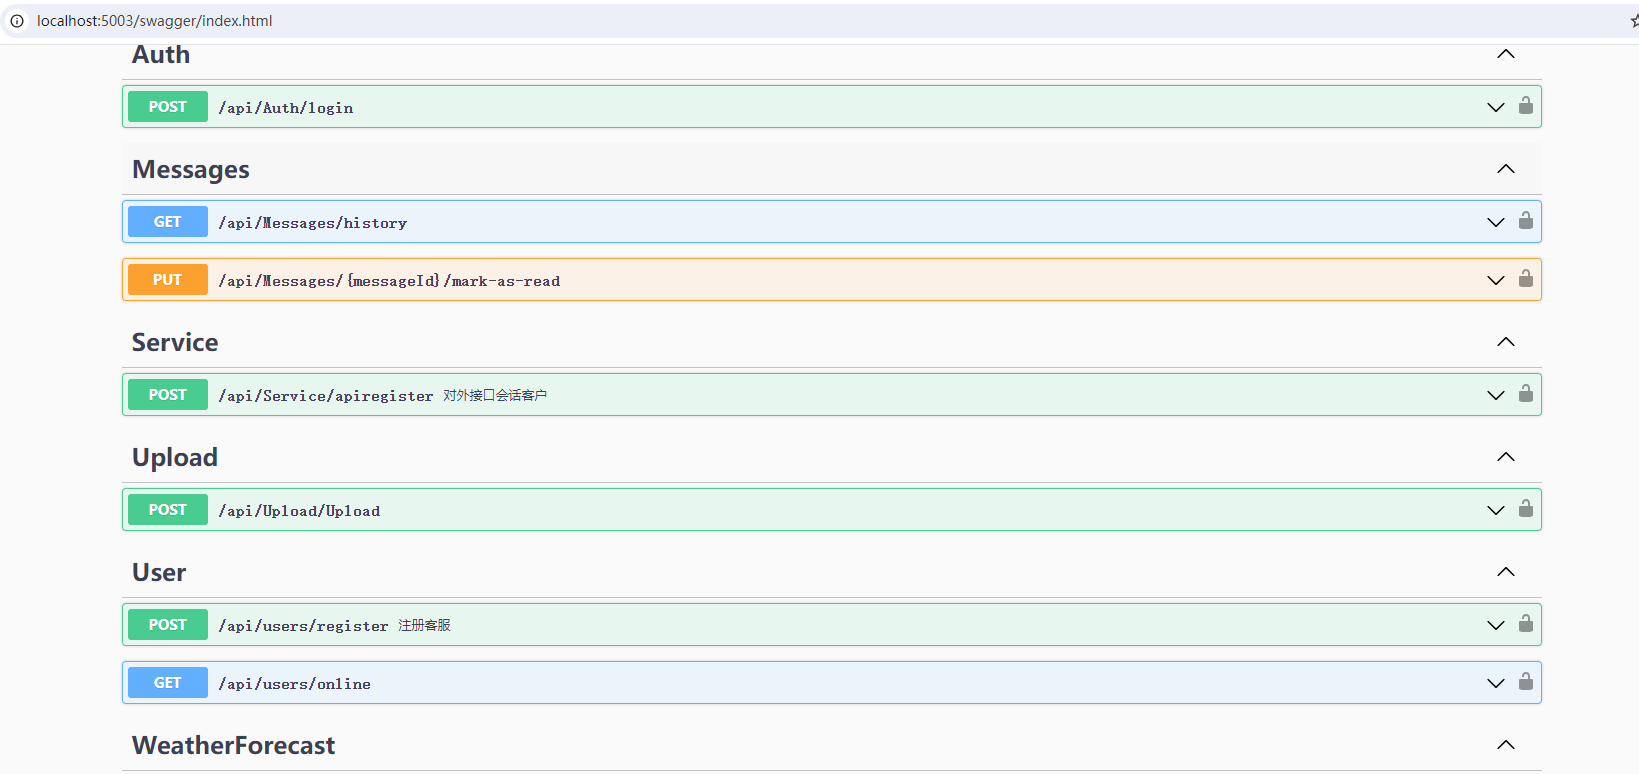This screenshot has height=774, width=1639.
Task: Expand the mark-as-read endpoint arrow
Action: tap(1495, 280)
